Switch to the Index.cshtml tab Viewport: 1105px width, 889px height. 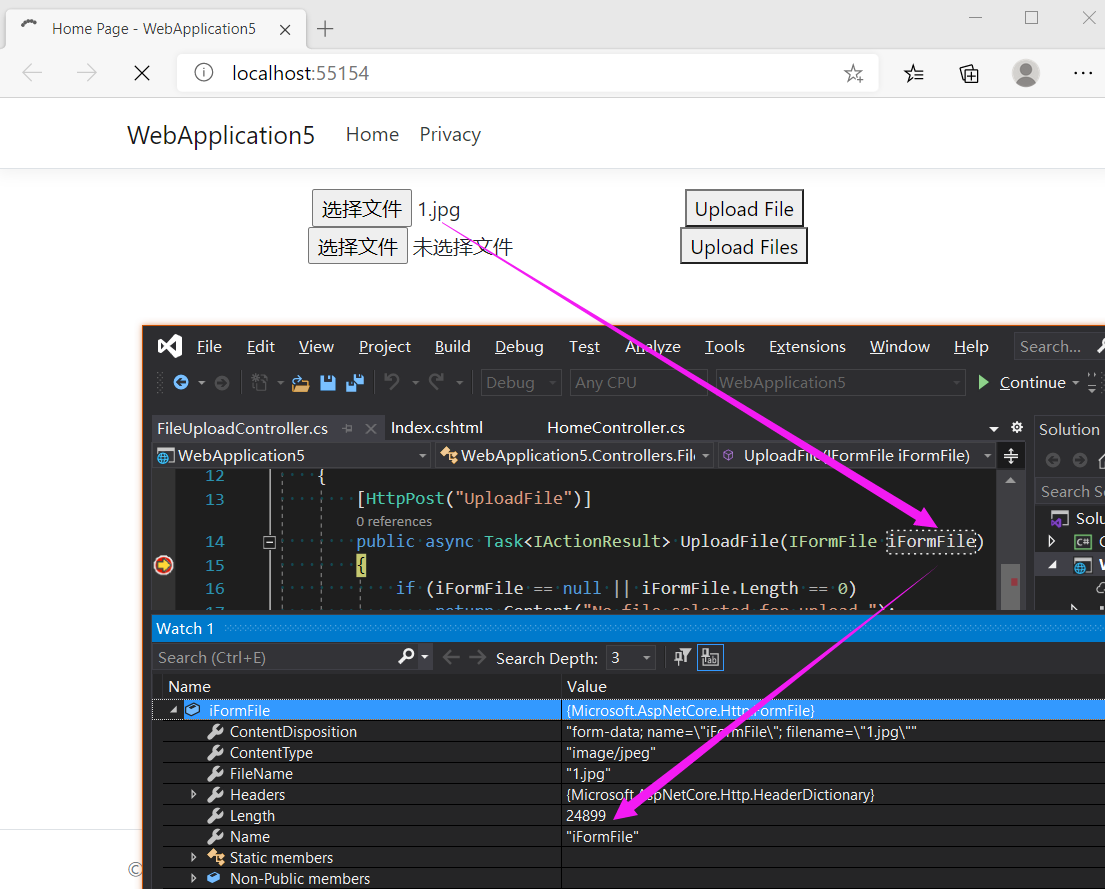[x=437, y=427]
